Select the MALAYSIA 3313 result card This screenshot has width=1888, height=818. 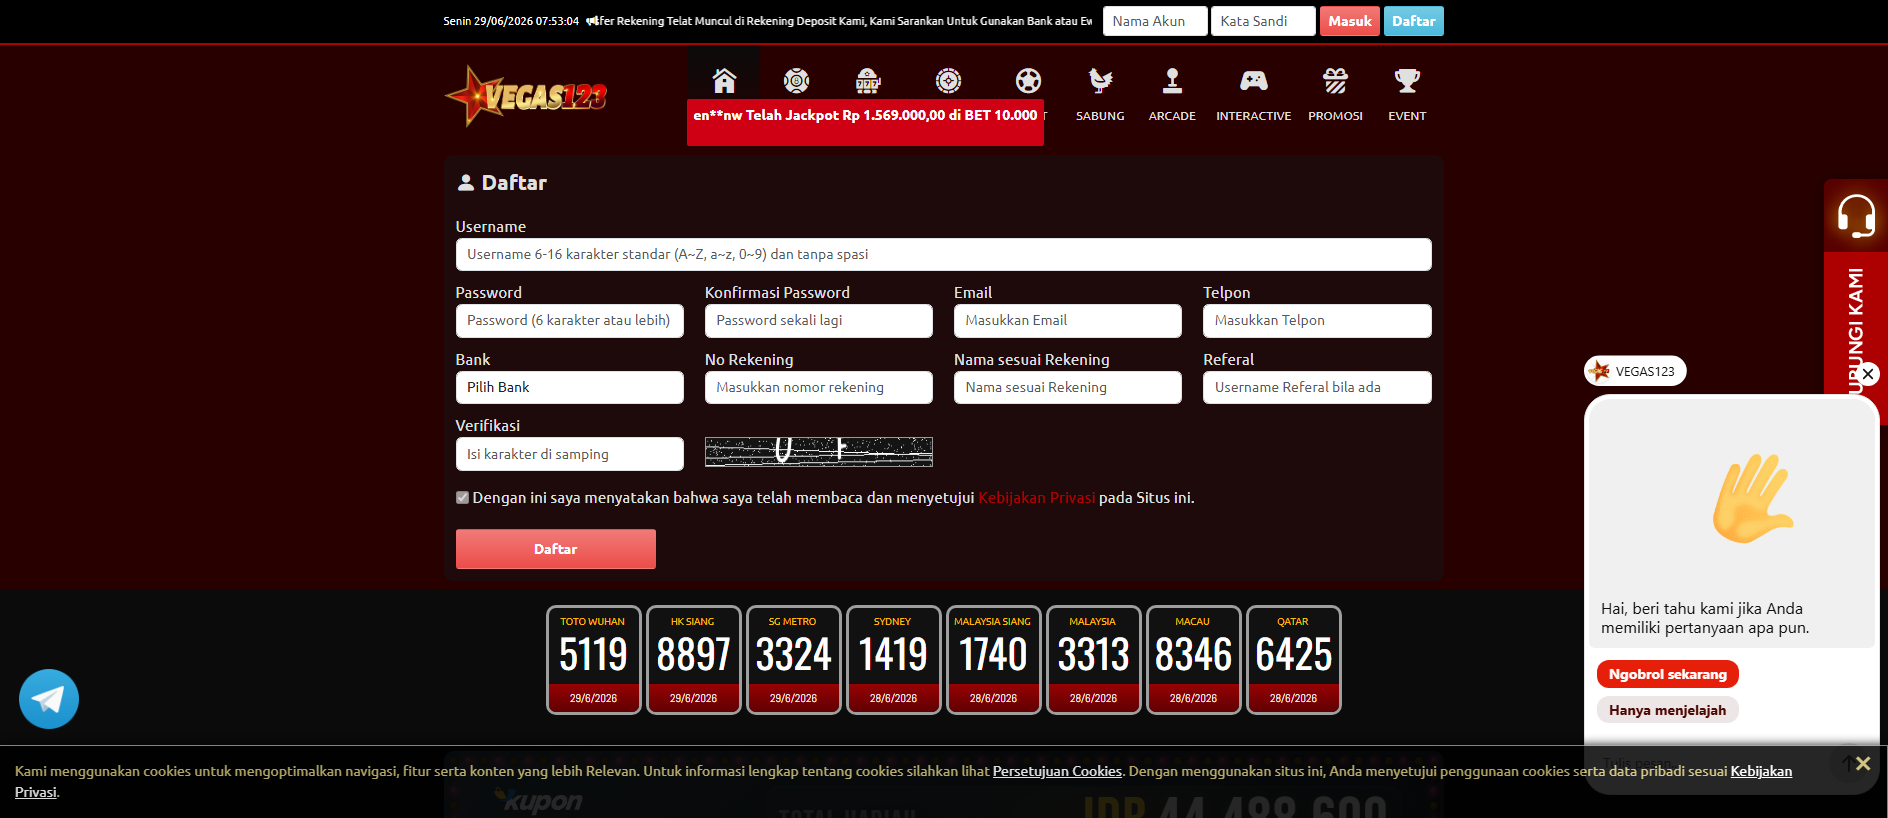click(1093, 660)
